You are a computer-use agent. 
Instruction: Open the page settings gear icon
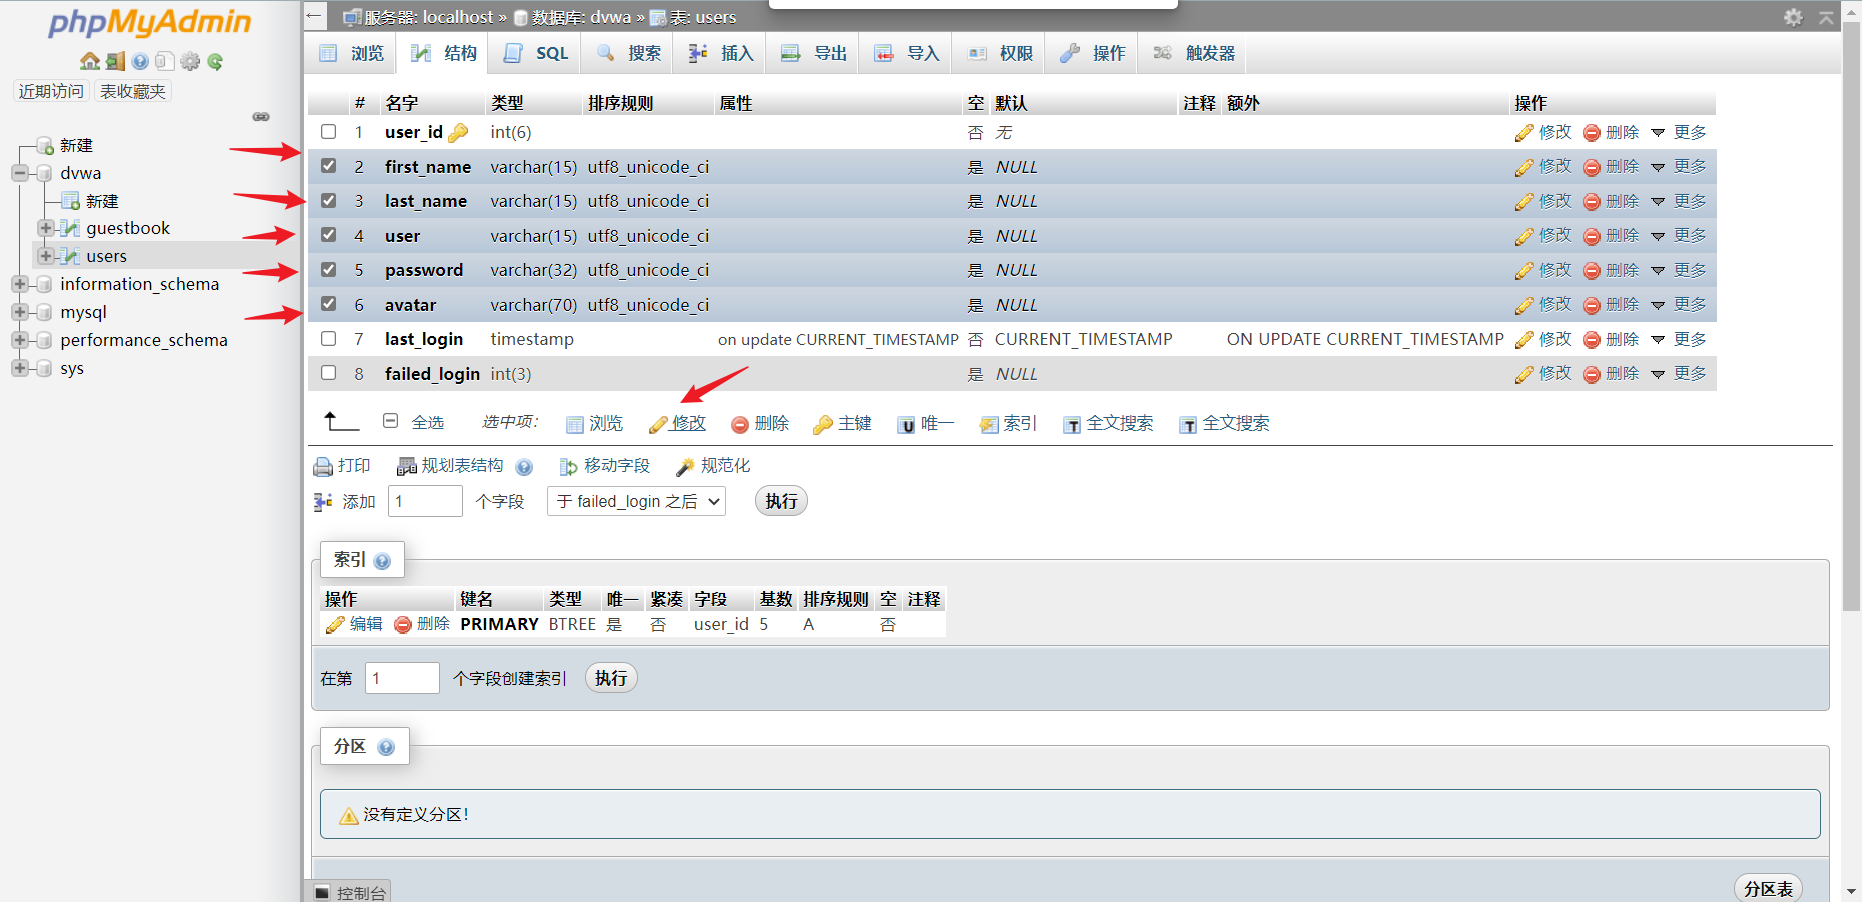[1793, 17]
